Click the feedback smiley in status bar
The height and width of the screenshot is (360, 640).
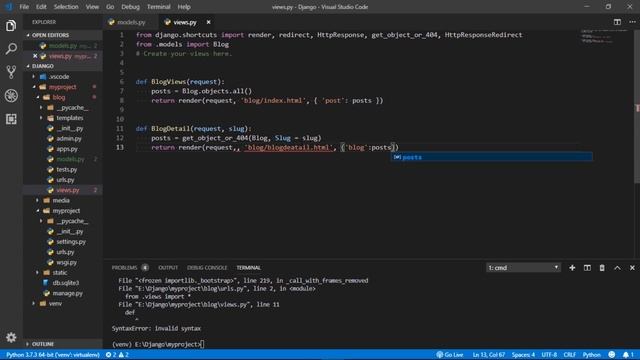click(x=611, y=355)
